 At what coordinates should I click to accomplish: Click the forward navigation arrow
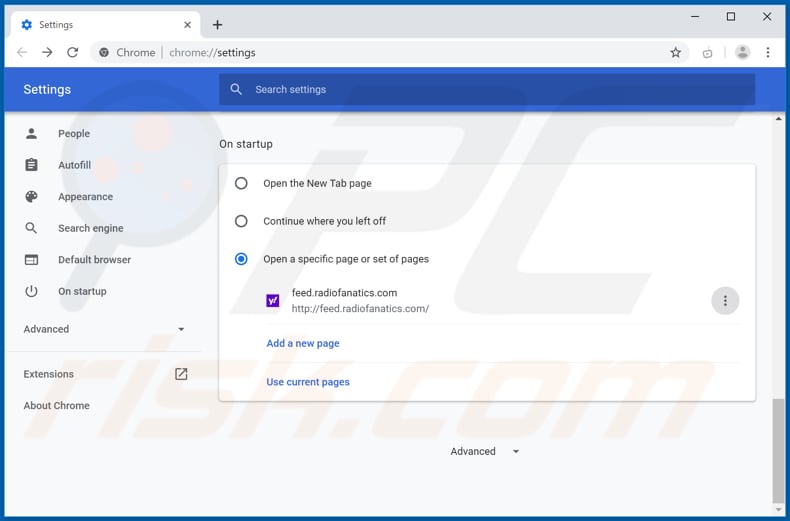tap(47, 52)
